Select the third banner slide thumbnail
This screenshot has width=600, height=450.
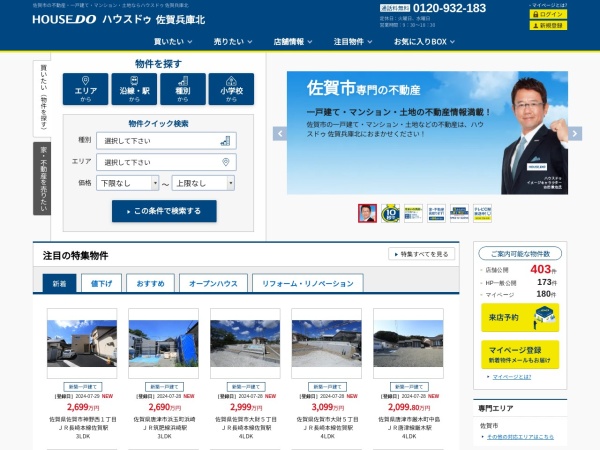tap(413, 213)
